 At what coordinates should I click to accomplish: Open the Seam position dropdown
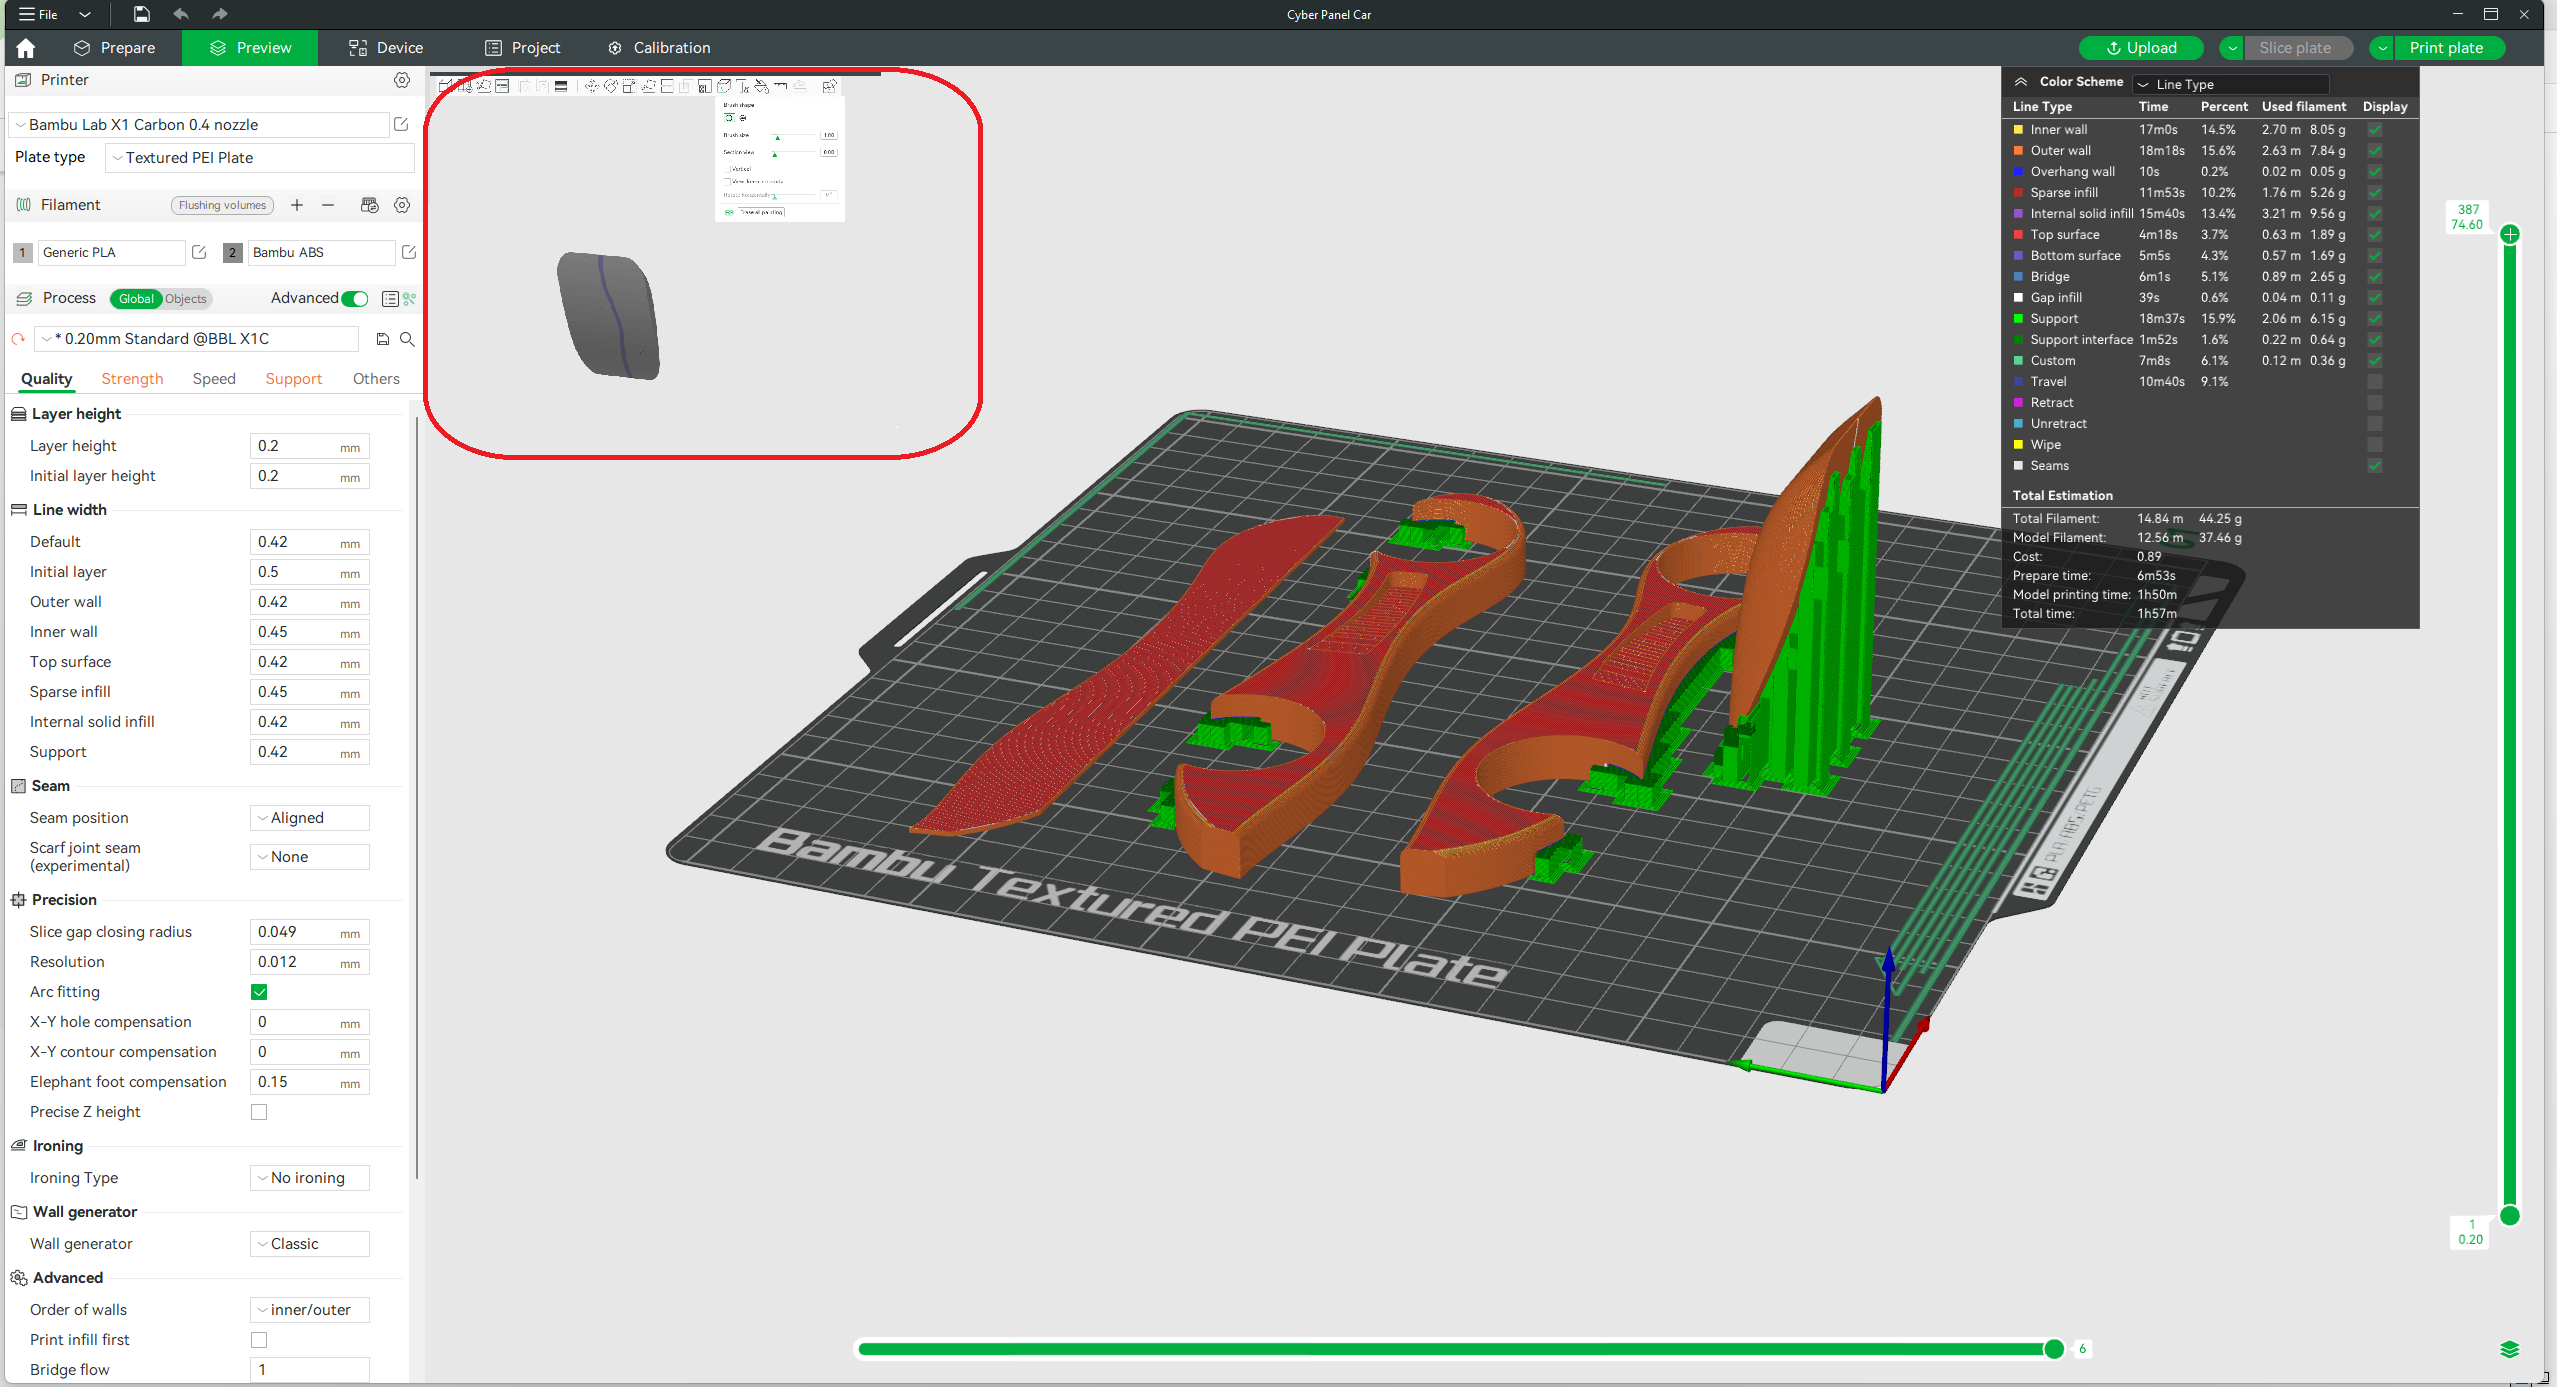(x=309, y=818)
